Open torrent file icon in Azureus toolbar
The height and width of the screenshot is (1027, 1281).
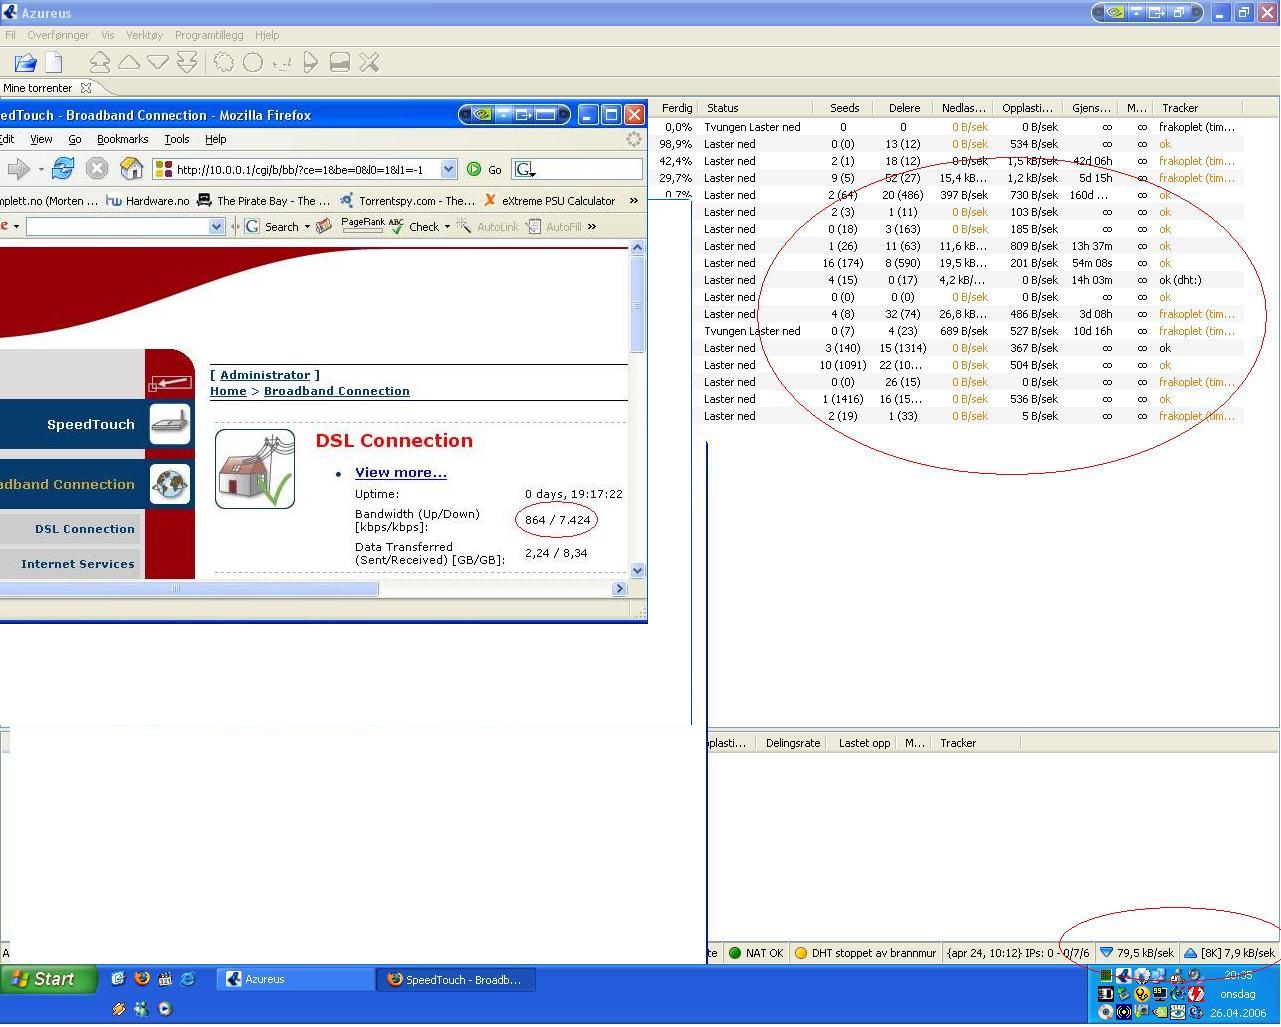pos(26,63)
